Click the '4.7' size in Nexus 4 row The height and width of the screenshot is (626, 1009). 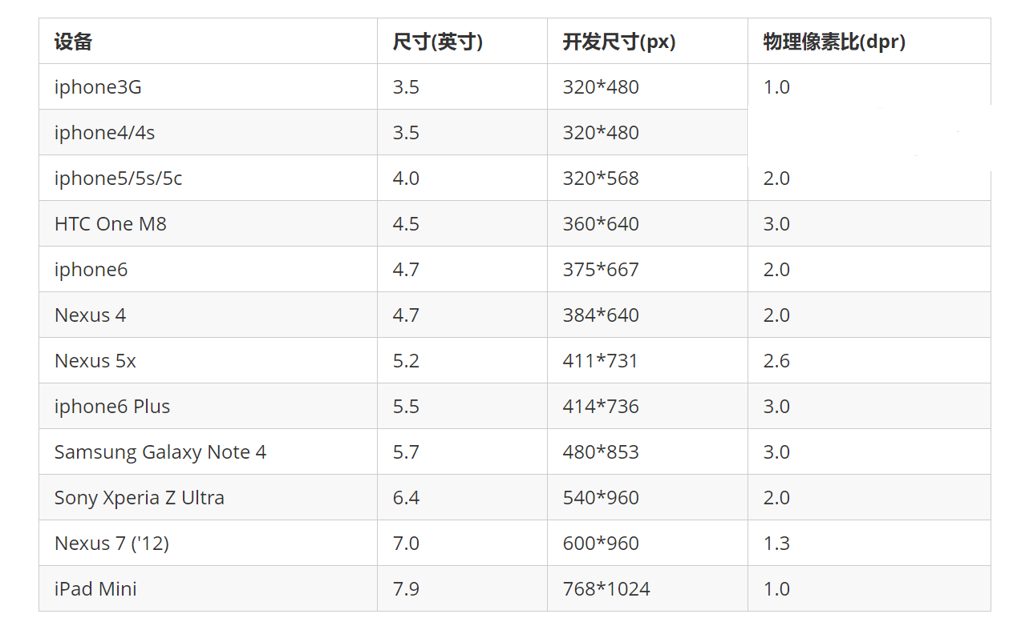tap(406, 315)
